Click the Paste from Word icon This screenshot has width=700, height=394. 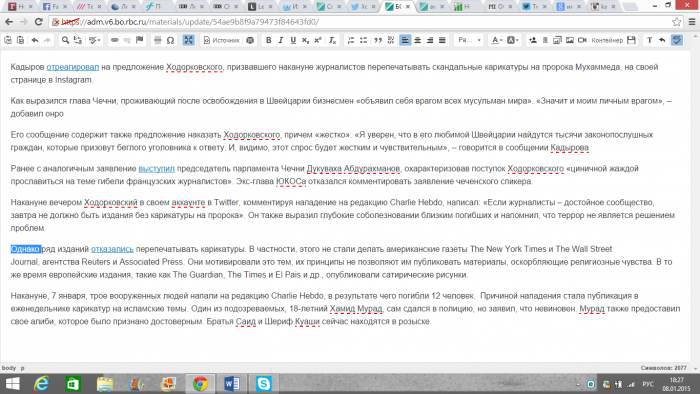coord(20,40)
